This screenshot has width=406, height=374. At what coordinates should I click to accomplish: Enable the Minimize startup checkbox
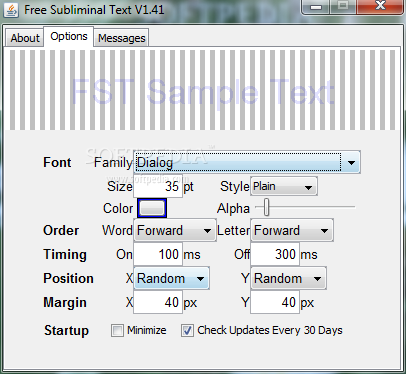click(117, 330)
